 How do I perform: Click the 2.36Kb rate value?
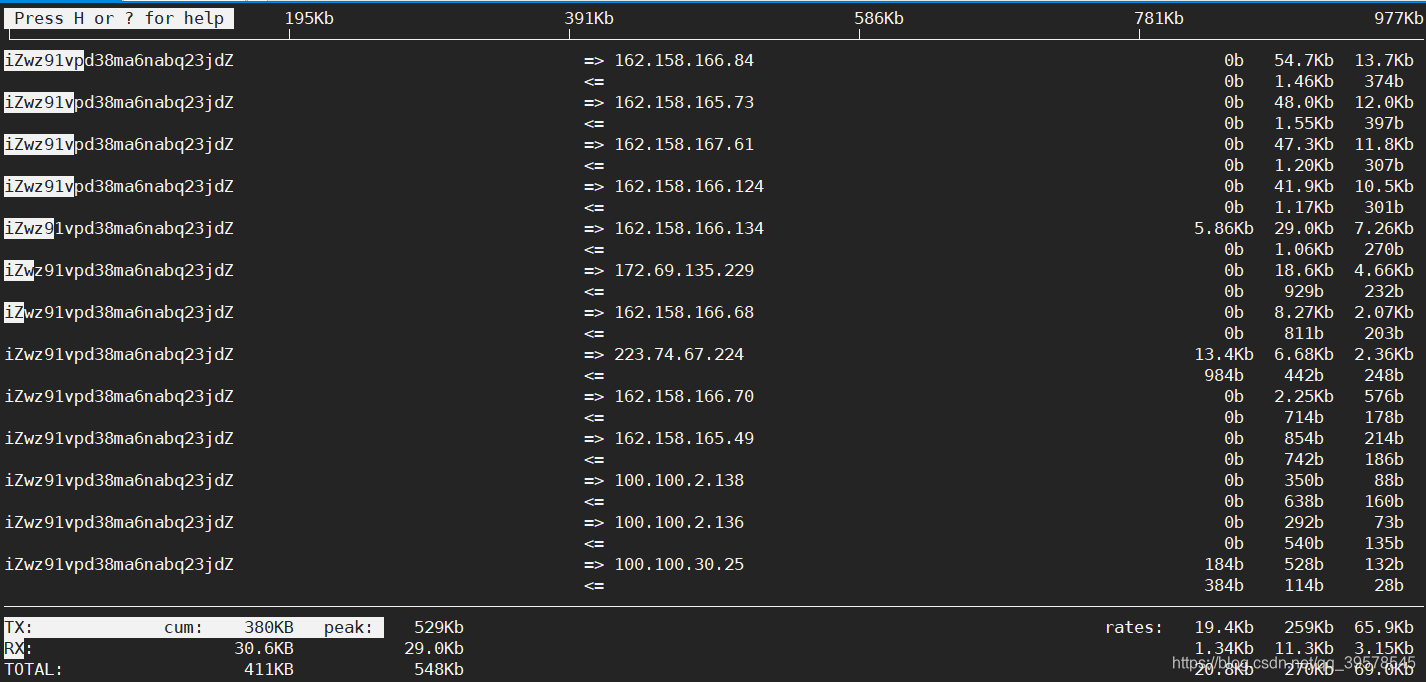click(x=1384, y=355)
